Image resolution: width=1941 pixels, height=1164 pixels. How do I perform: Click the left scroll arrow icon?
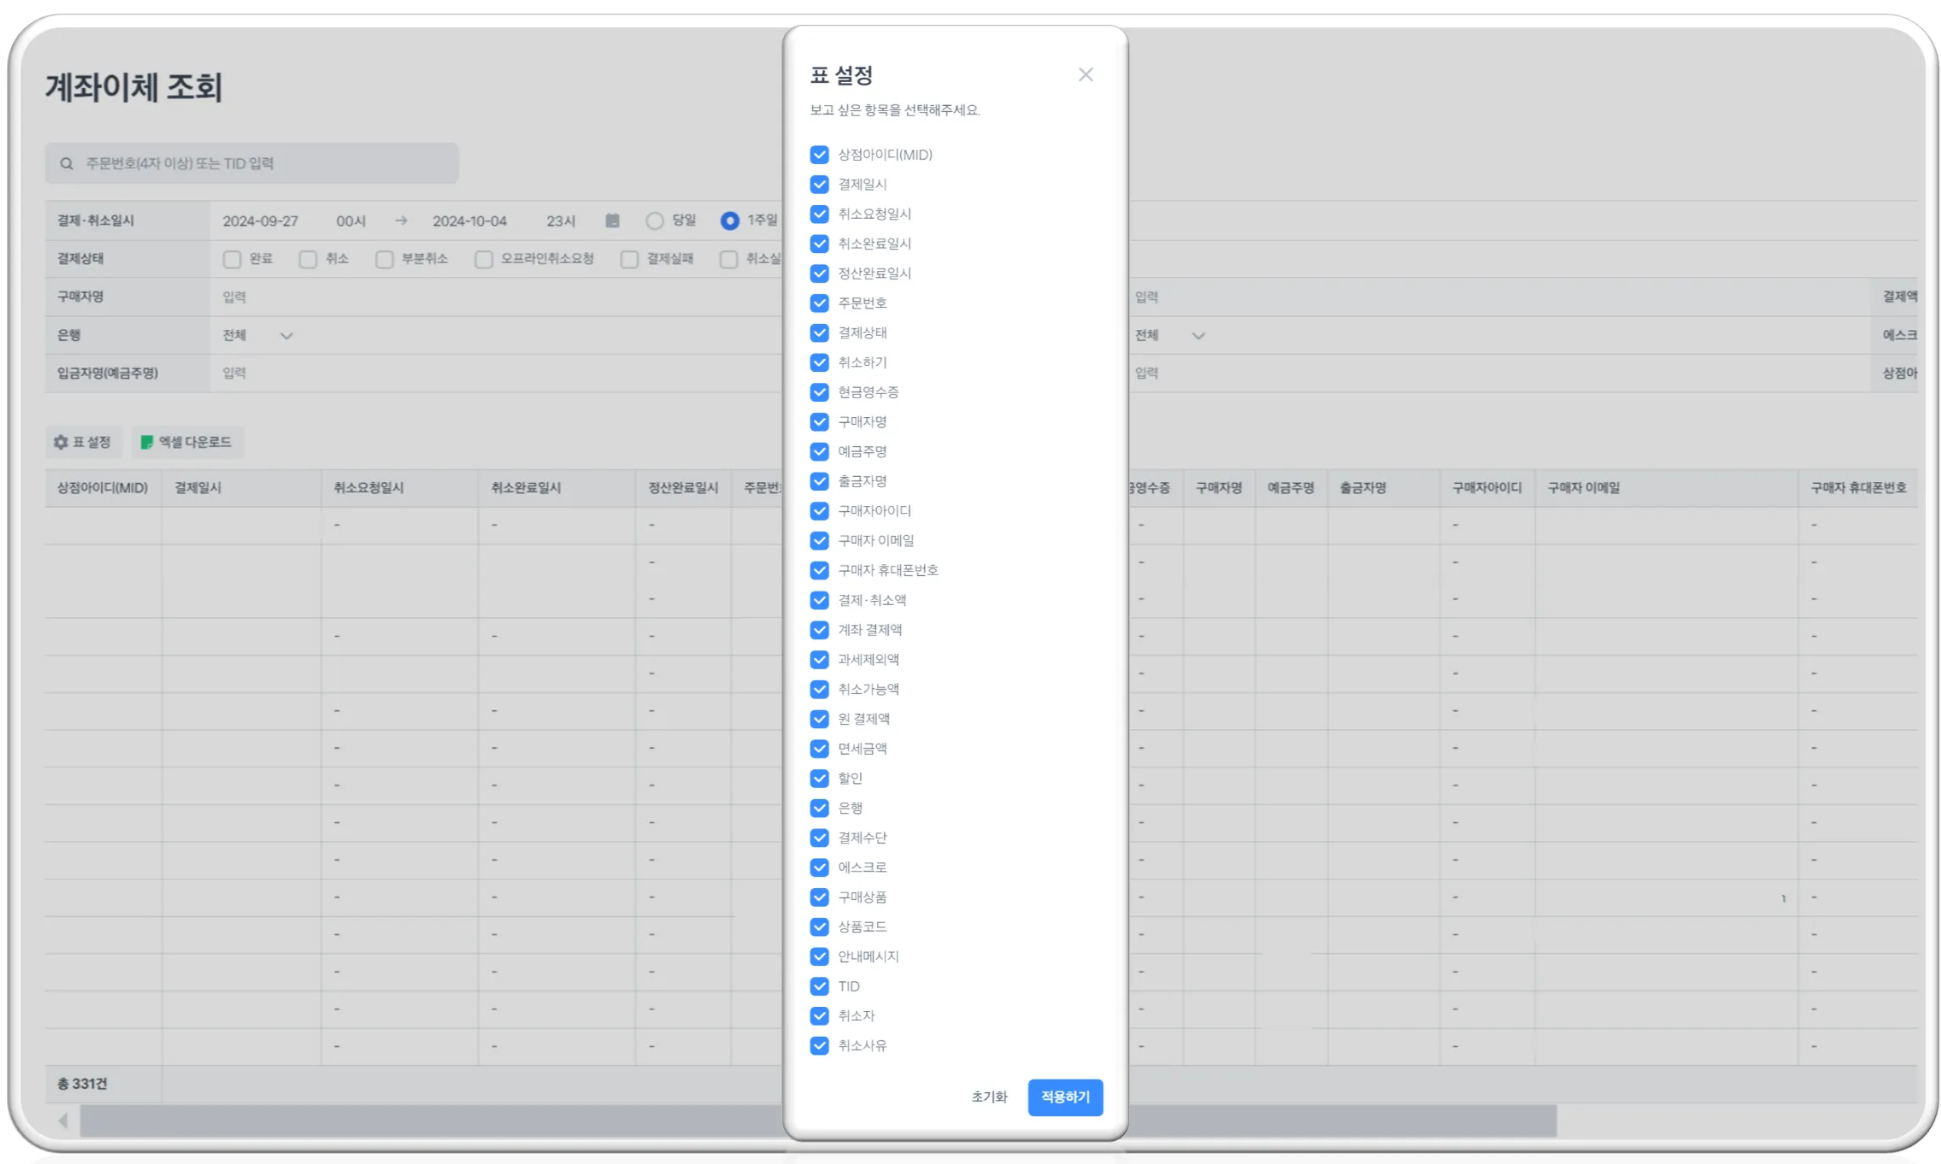[x=63, y=1120]
